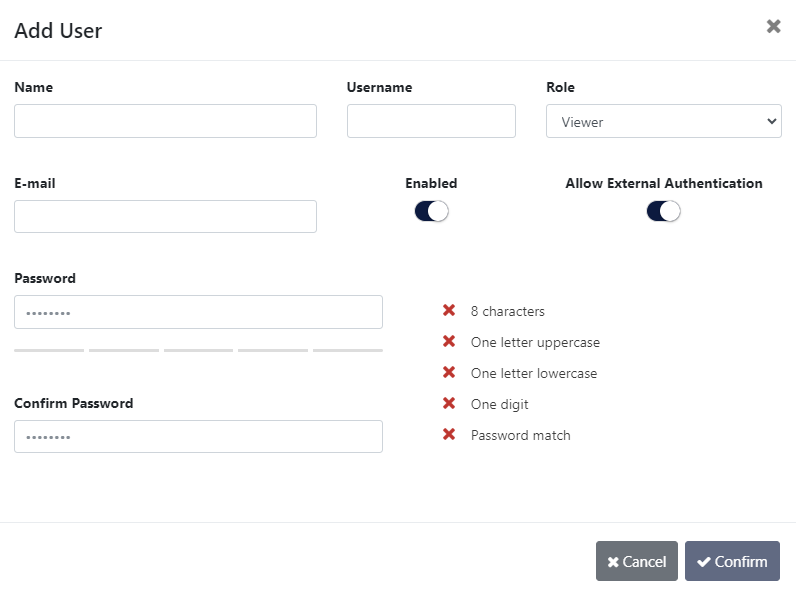
Task: Click red X icon beside 8 characters
Action: [x=449, y=311]
